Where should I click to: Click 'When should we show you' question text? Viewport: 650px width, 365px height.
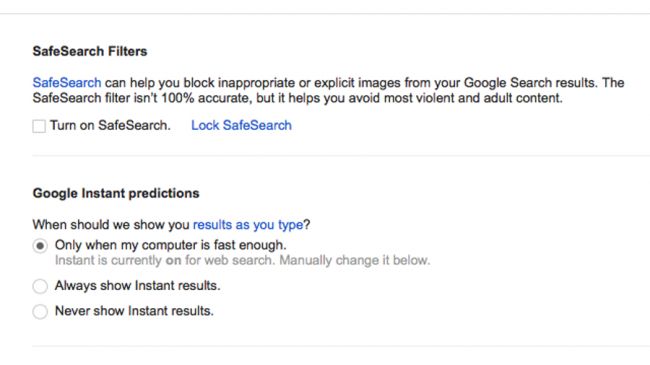pyautogui.click(x=111, y=225)
